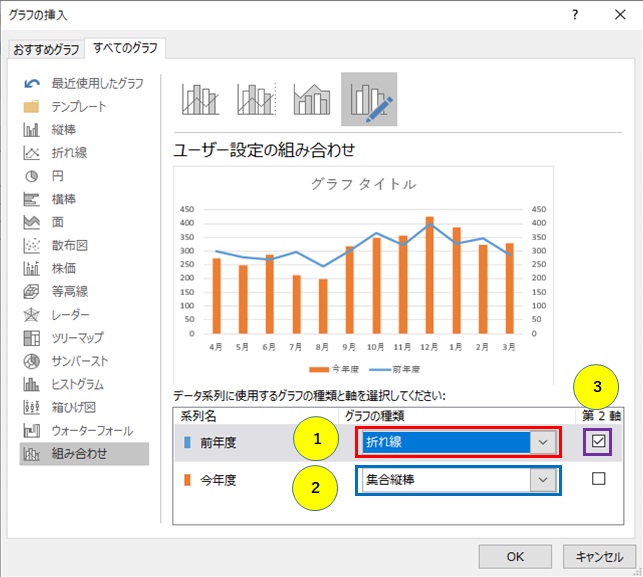Choose the 縦棒 column chart icon
Image resolution: width=643 pixels, height=577 pixels.
32,130
